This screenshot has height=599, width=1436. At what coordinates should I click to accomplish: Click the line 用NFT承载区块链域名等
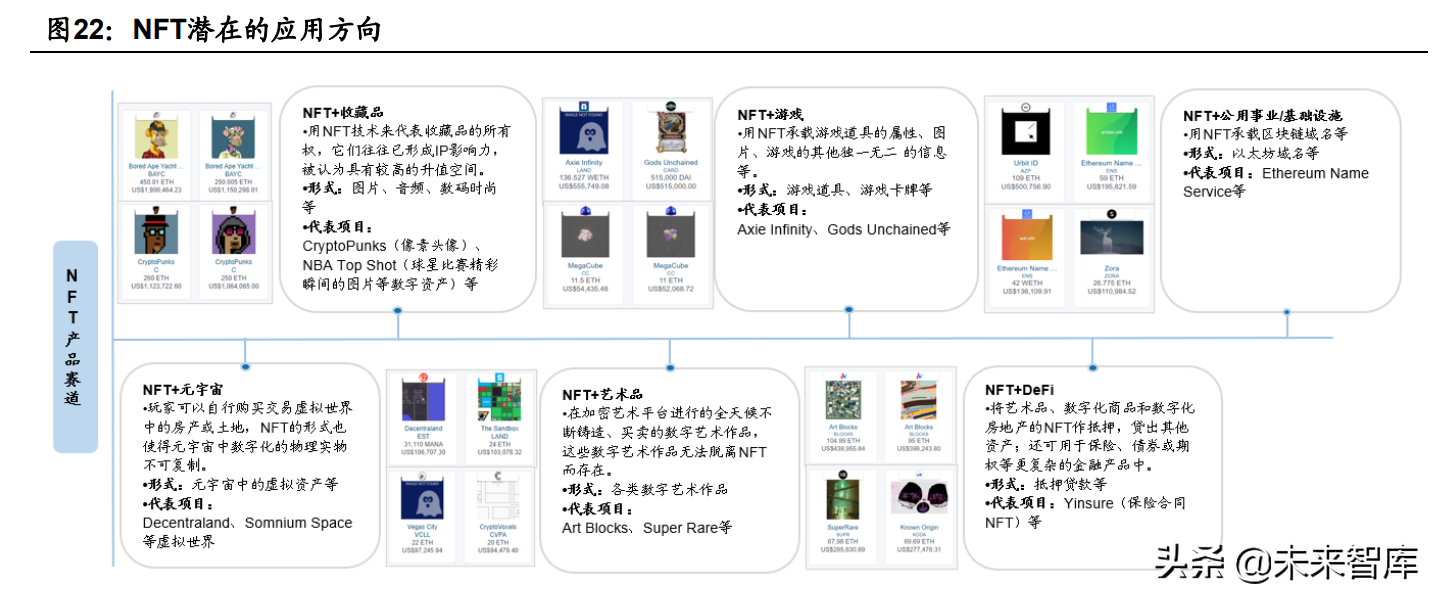click(x=1265, y=134)
